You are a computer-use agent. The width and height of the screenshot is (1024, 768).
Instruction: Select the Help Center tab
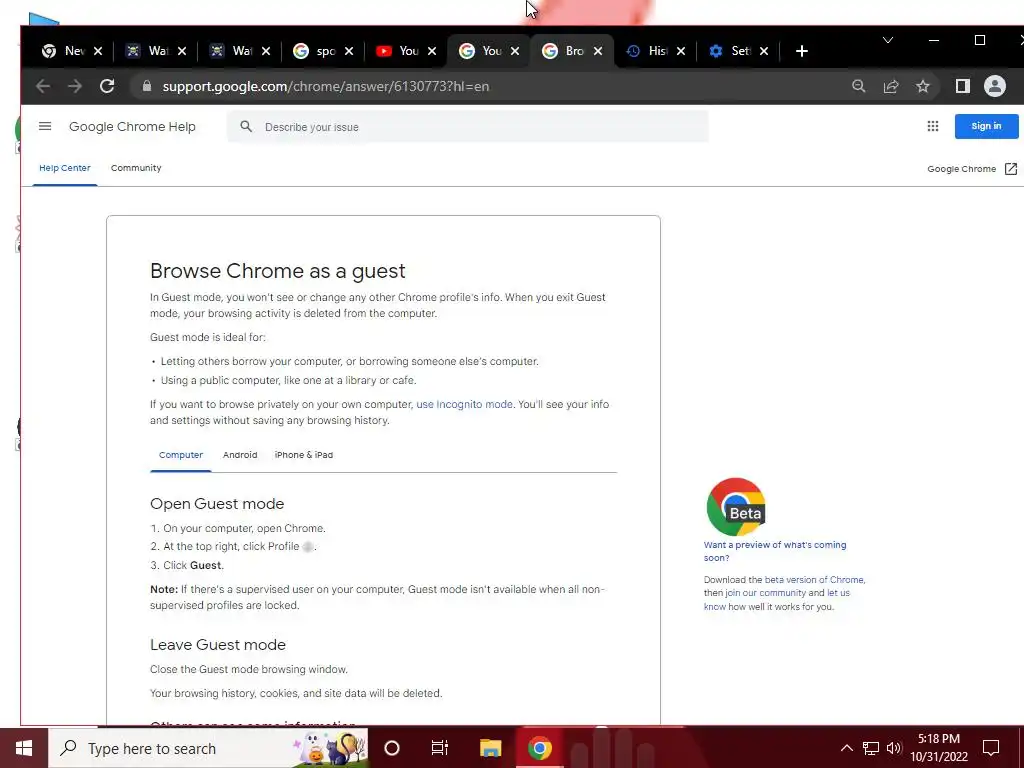click(65, 168)
